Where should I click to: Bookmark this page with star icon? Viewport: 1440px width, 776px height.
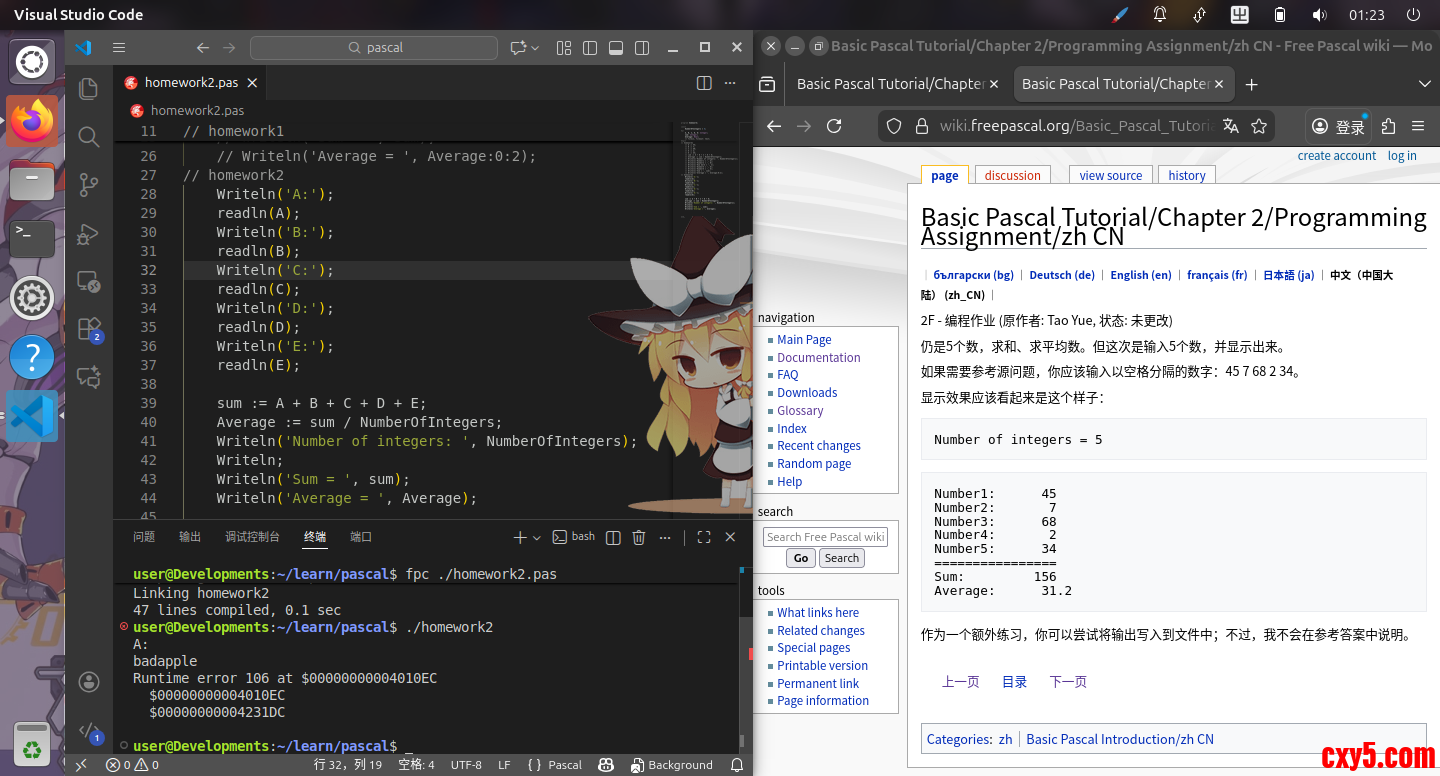pyautogui.click(x=1259, y=126)
